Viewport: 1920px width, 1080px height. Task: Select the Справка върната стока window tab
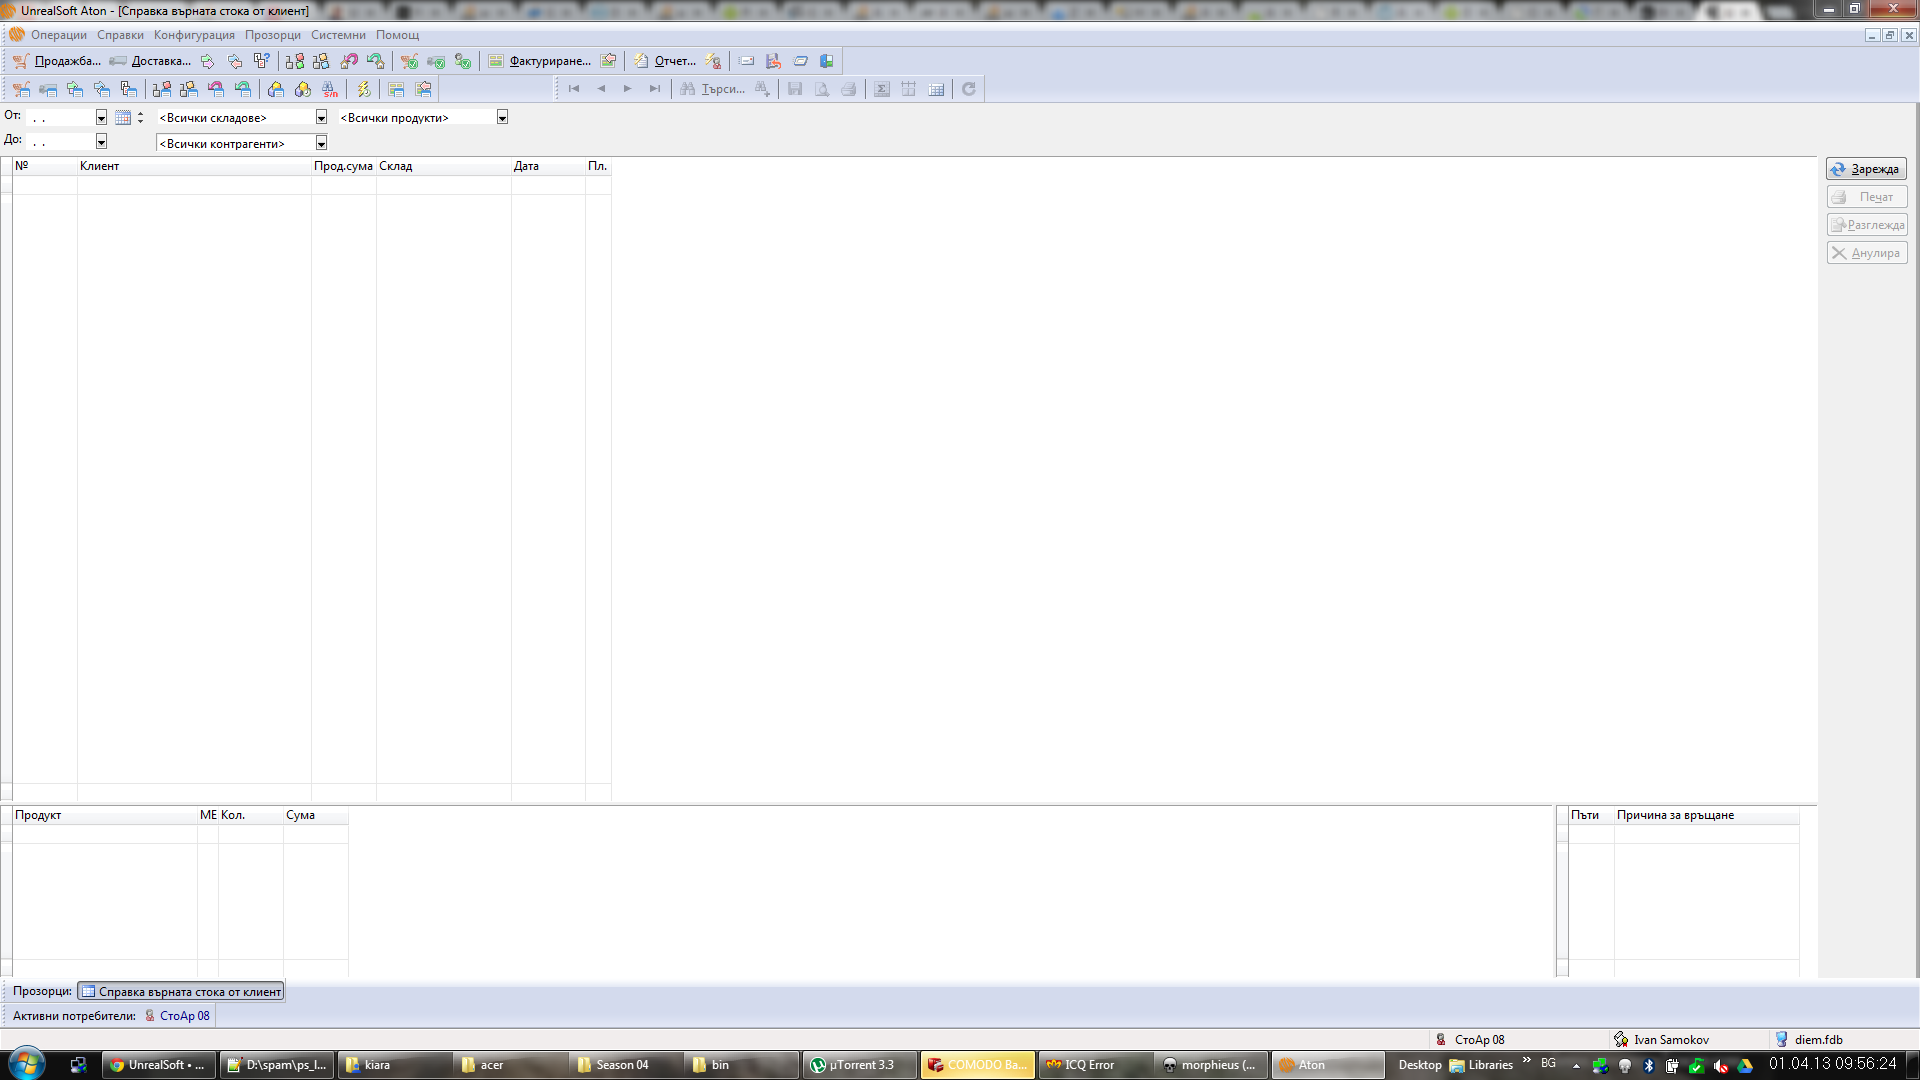(181, 991)
